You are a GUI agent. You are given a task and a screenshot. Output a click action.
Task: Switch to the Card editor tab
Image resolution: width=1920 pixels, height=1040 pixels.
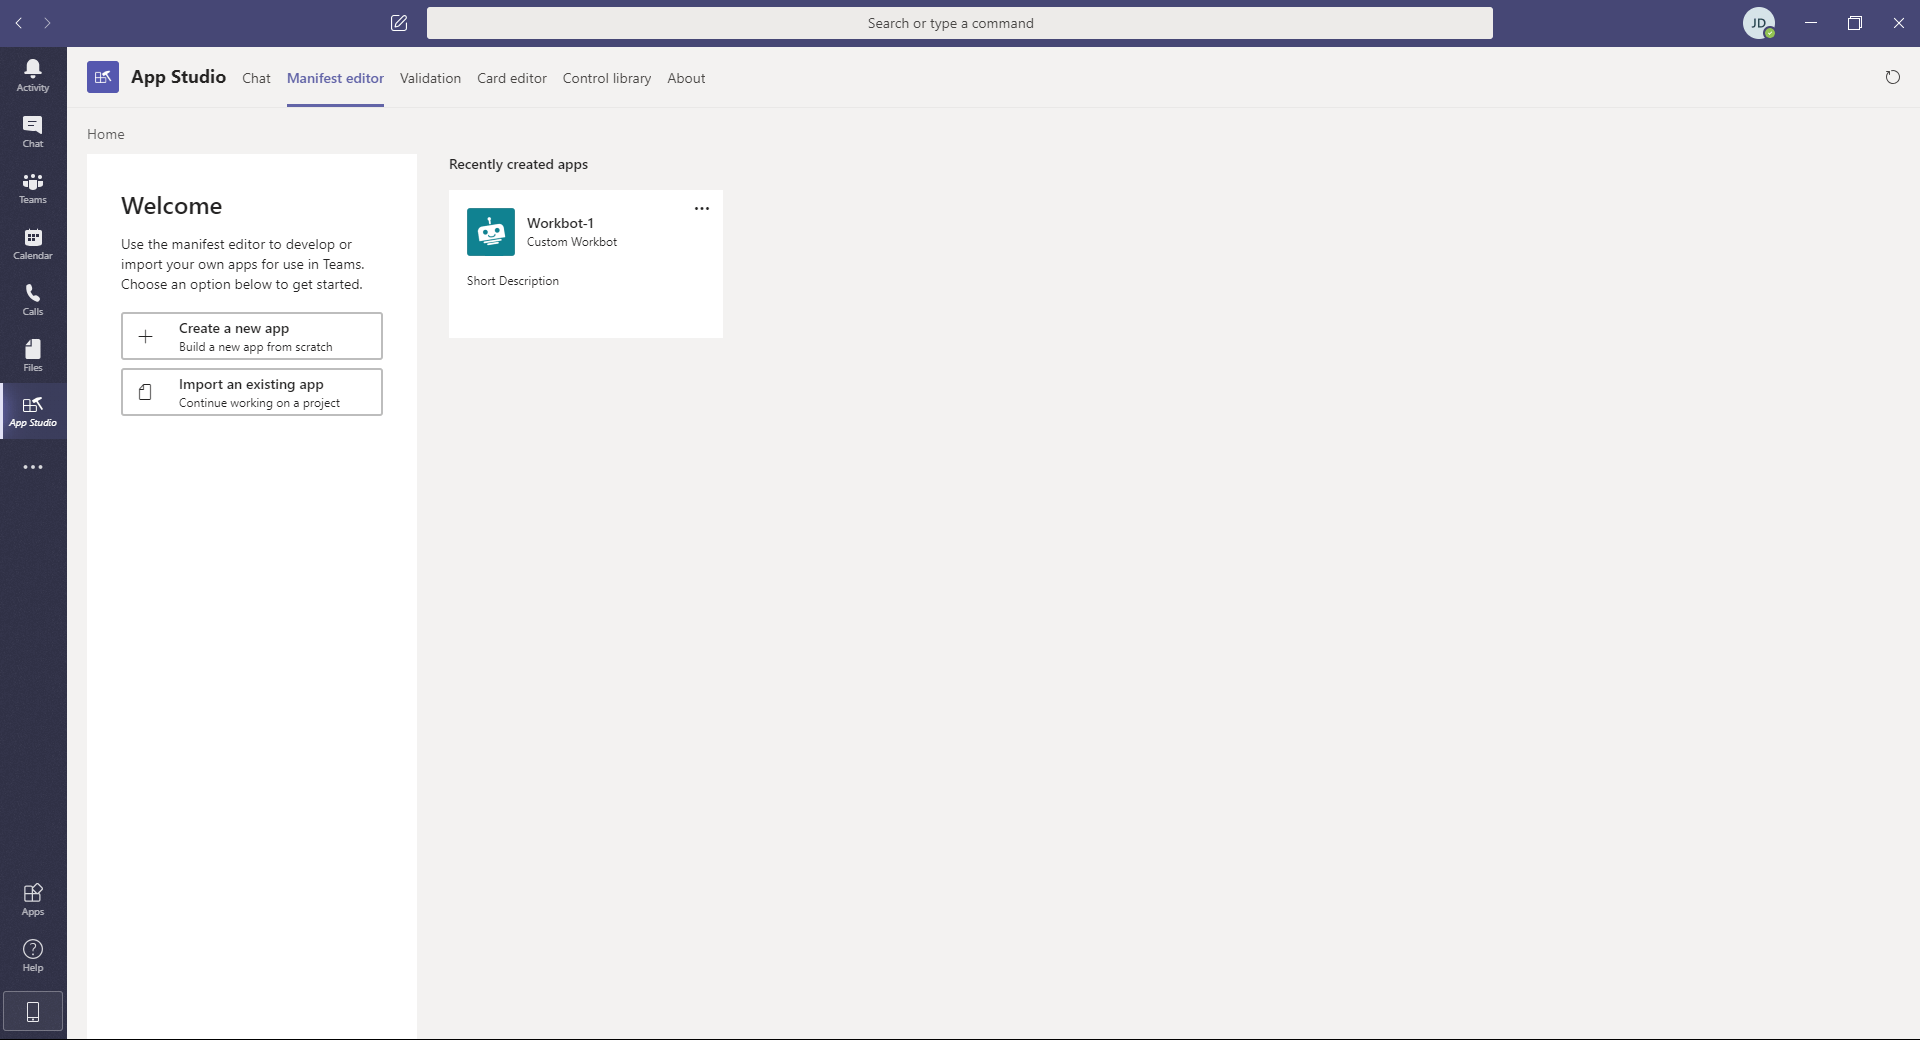click(511, 78)
